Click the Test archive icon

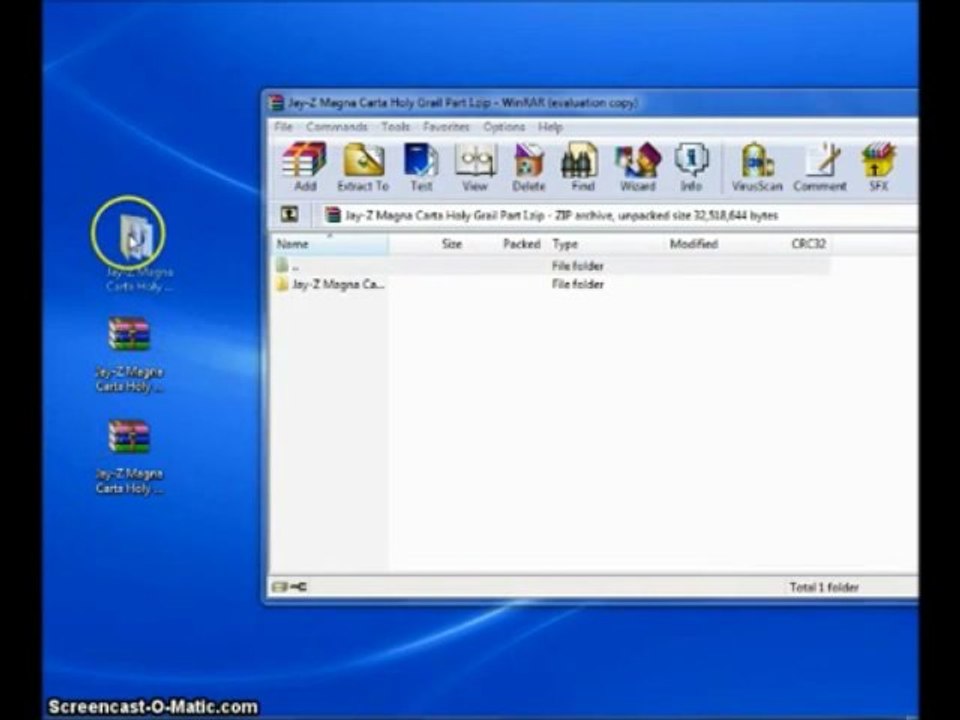coord(421,167)
